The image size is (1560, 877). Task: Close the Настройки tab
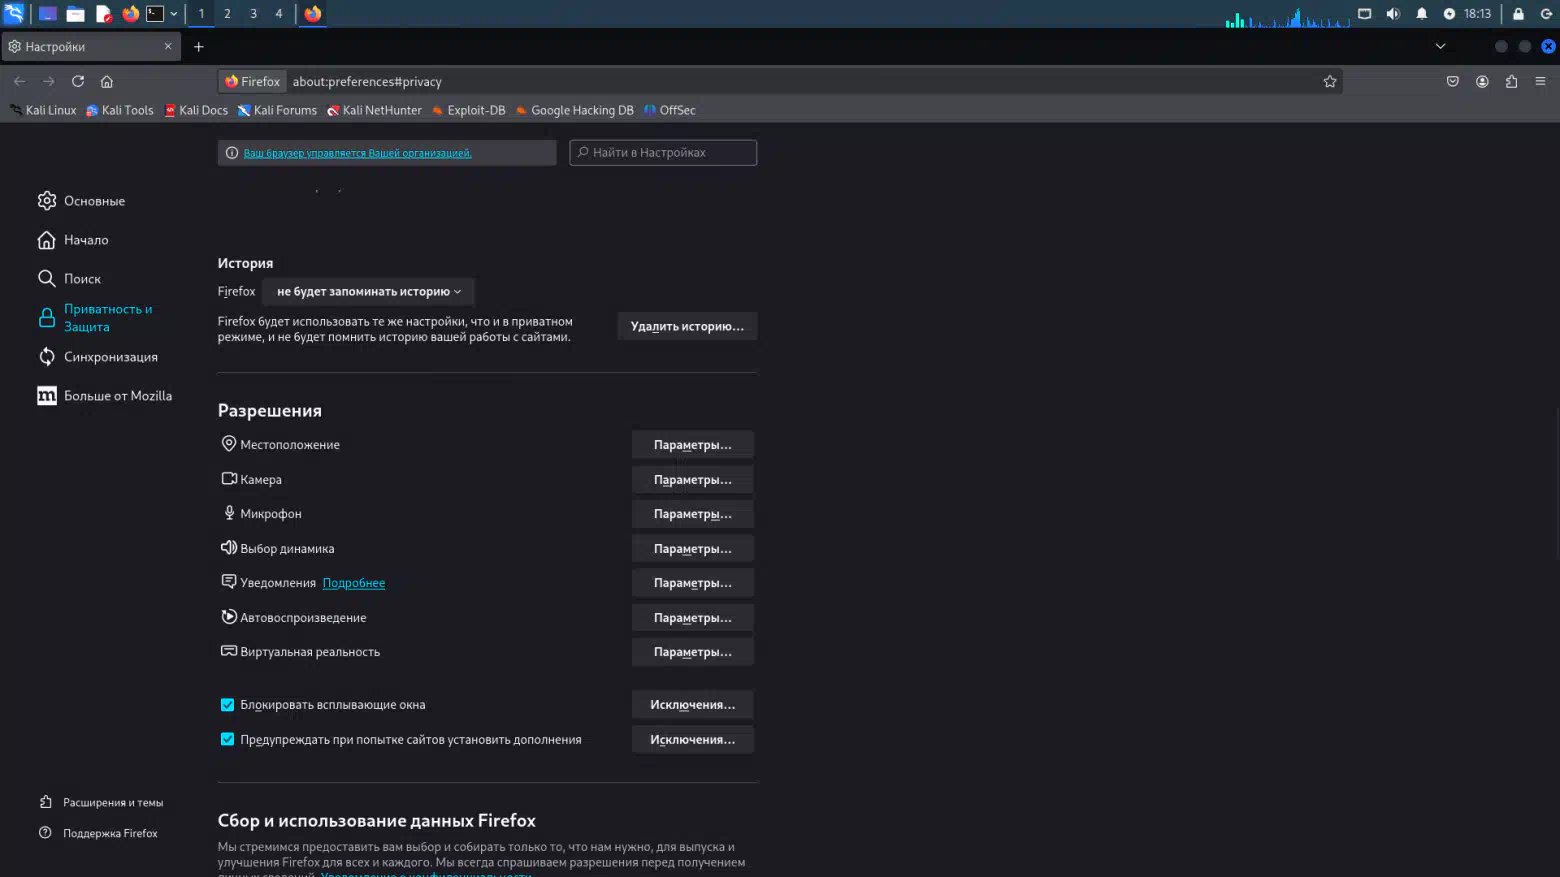pyautogui.click(x=168, y=46)
